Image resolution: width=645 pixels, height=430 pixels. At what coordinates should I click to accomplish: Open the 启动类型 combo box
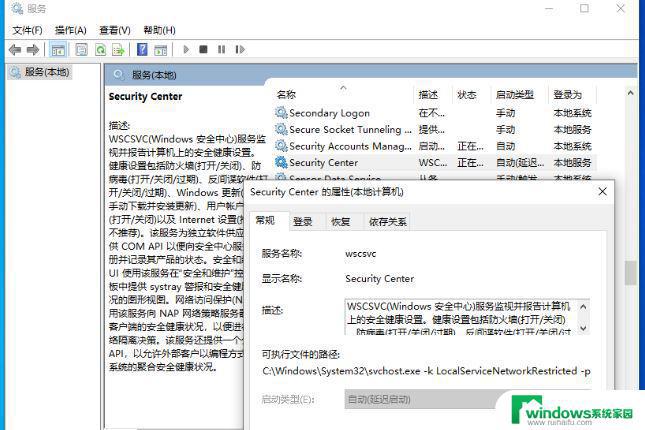click(468, 399)
